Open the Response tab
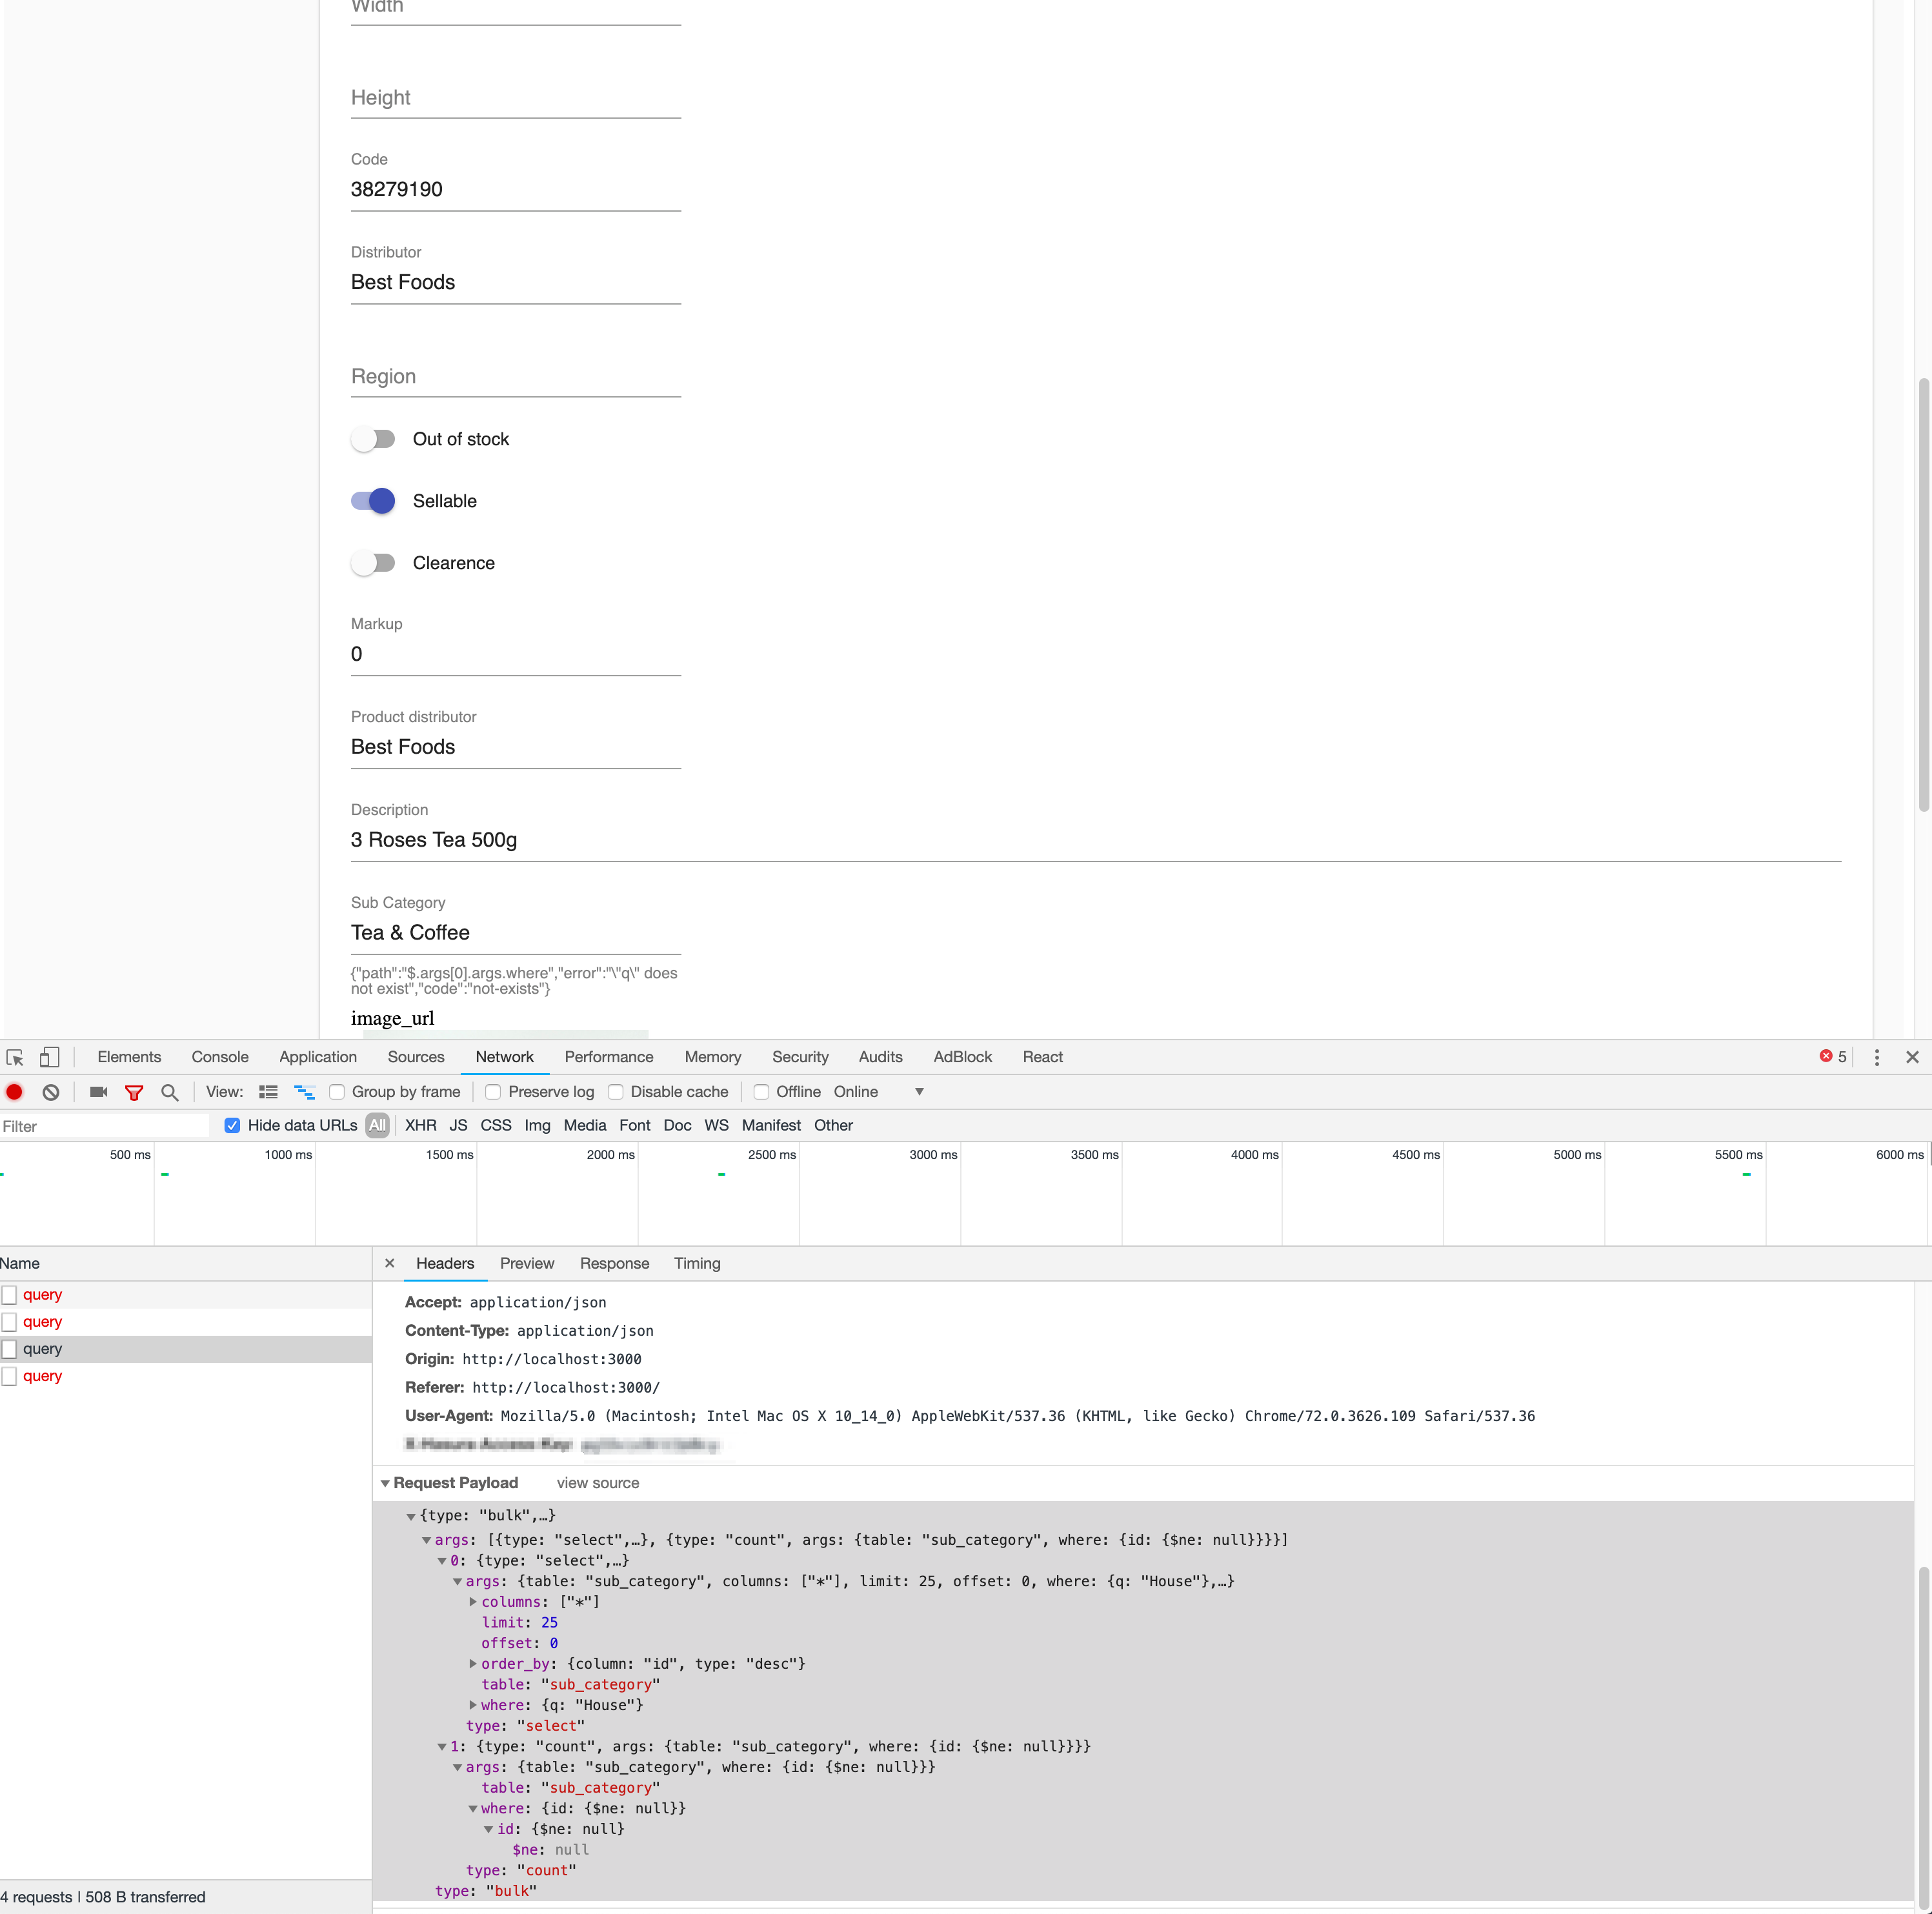This screenshot has height=1914, width=1932. [x=614, y=1263]
